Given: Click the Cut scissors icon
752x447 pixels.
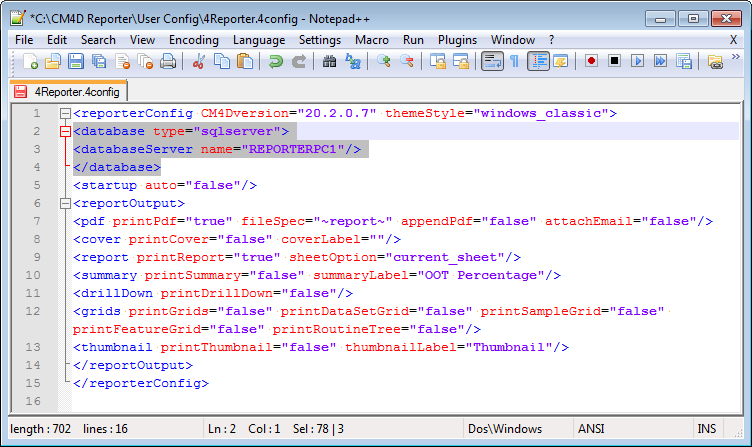Looking at the screenshot, I should pyautogui.click(x=199, y=61).
